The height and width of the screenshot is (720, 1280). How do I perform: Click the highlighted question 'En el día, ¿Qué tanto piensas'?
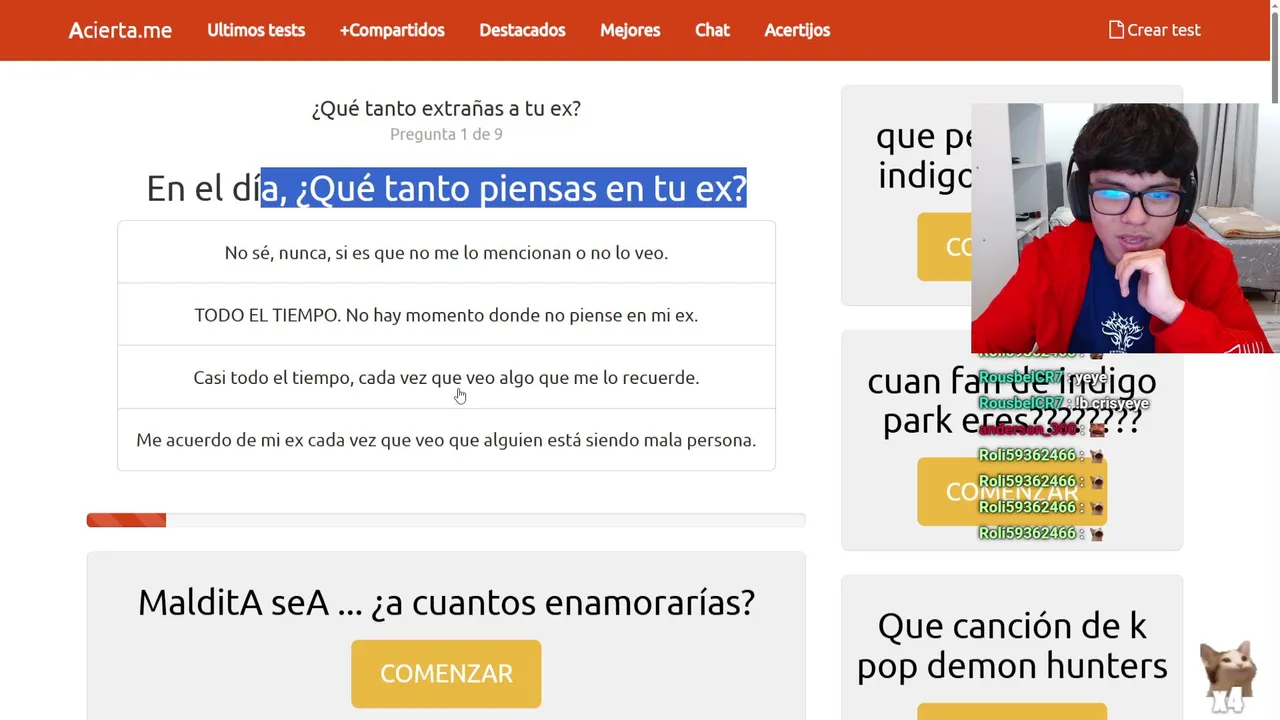click(446, 188)
